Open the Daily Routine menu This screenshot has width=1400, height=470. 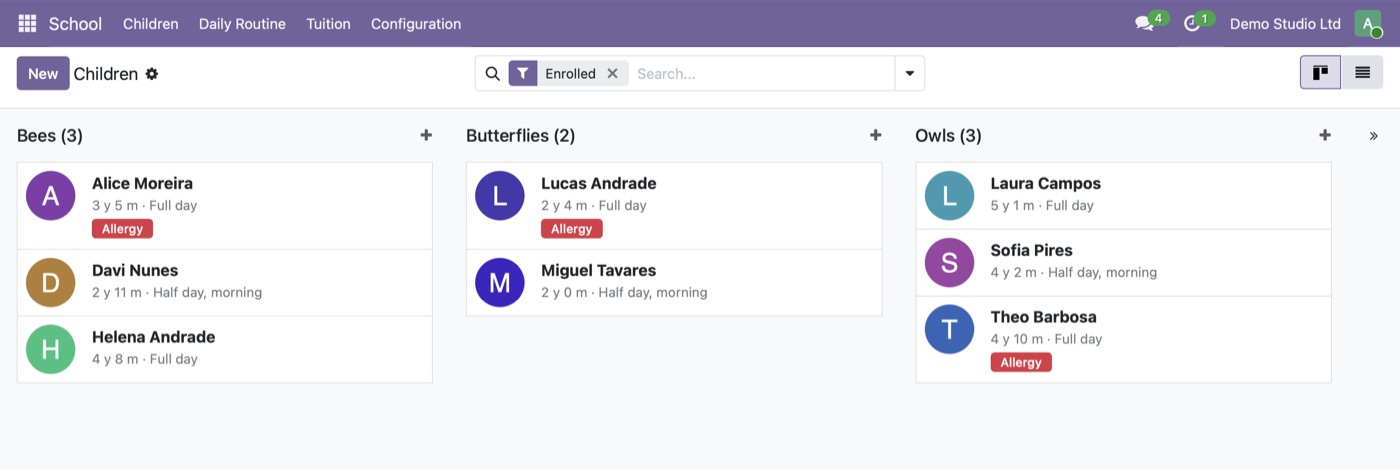pyautogui.click(x=242, y=23)
